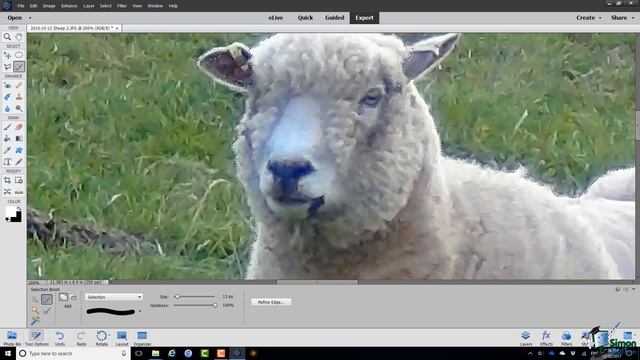The image size is (640, 360).
Task: Open the Rotate options arrow
Action: (109, 335)
